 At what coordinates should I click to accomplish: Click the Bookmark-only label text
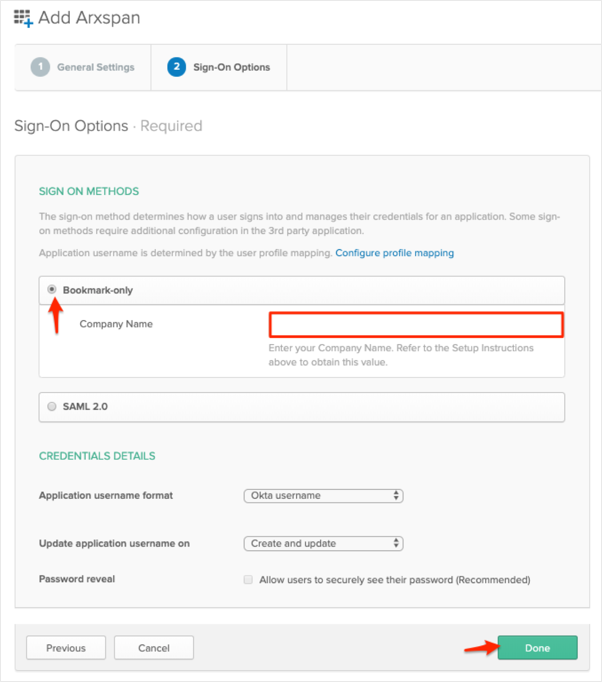click(x=97, y=290)
